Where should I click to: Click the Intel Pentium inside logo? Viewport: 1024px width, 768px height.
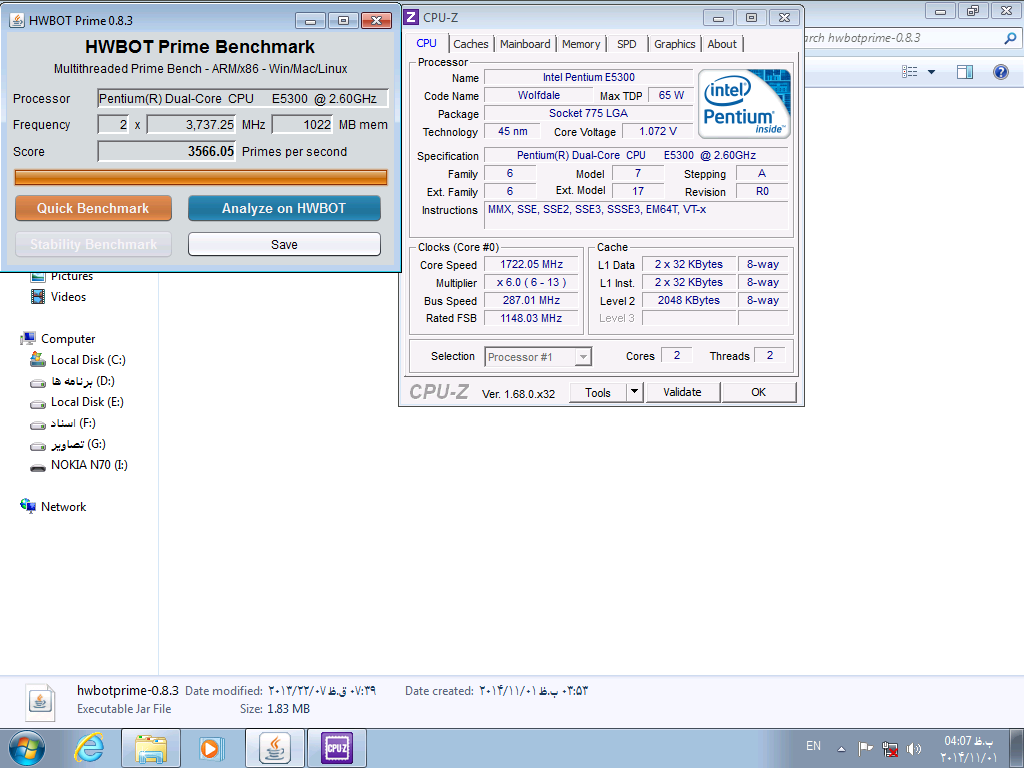pos(744,103)
